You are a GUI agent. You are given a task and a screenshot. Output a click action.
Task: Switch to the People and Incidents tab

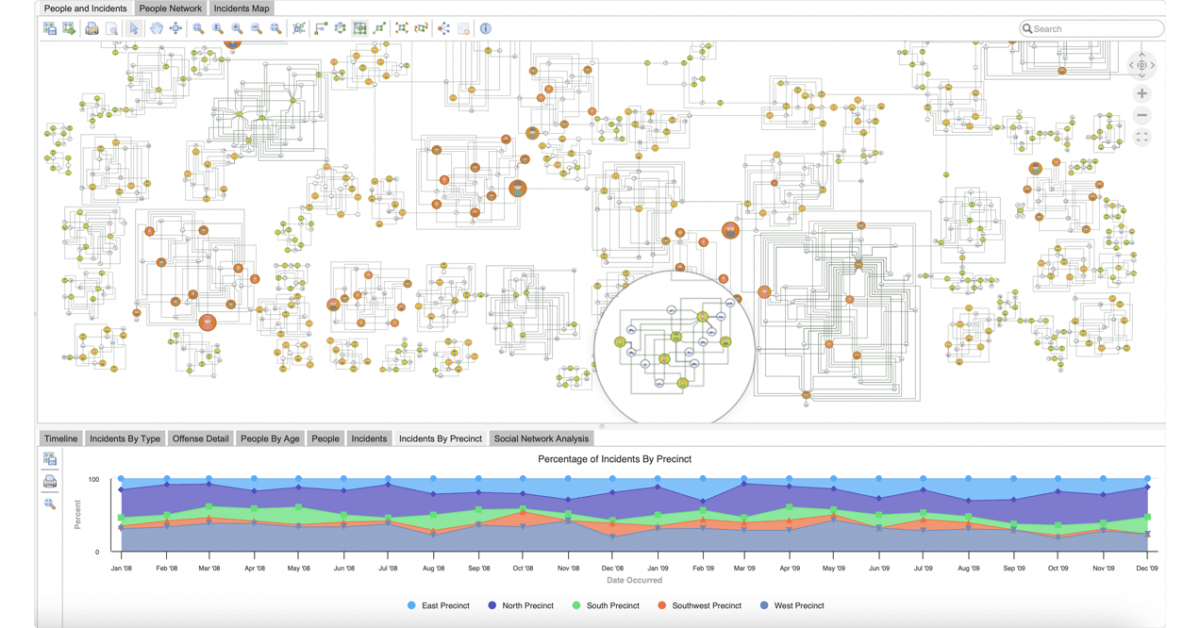[x=85, y=8]
